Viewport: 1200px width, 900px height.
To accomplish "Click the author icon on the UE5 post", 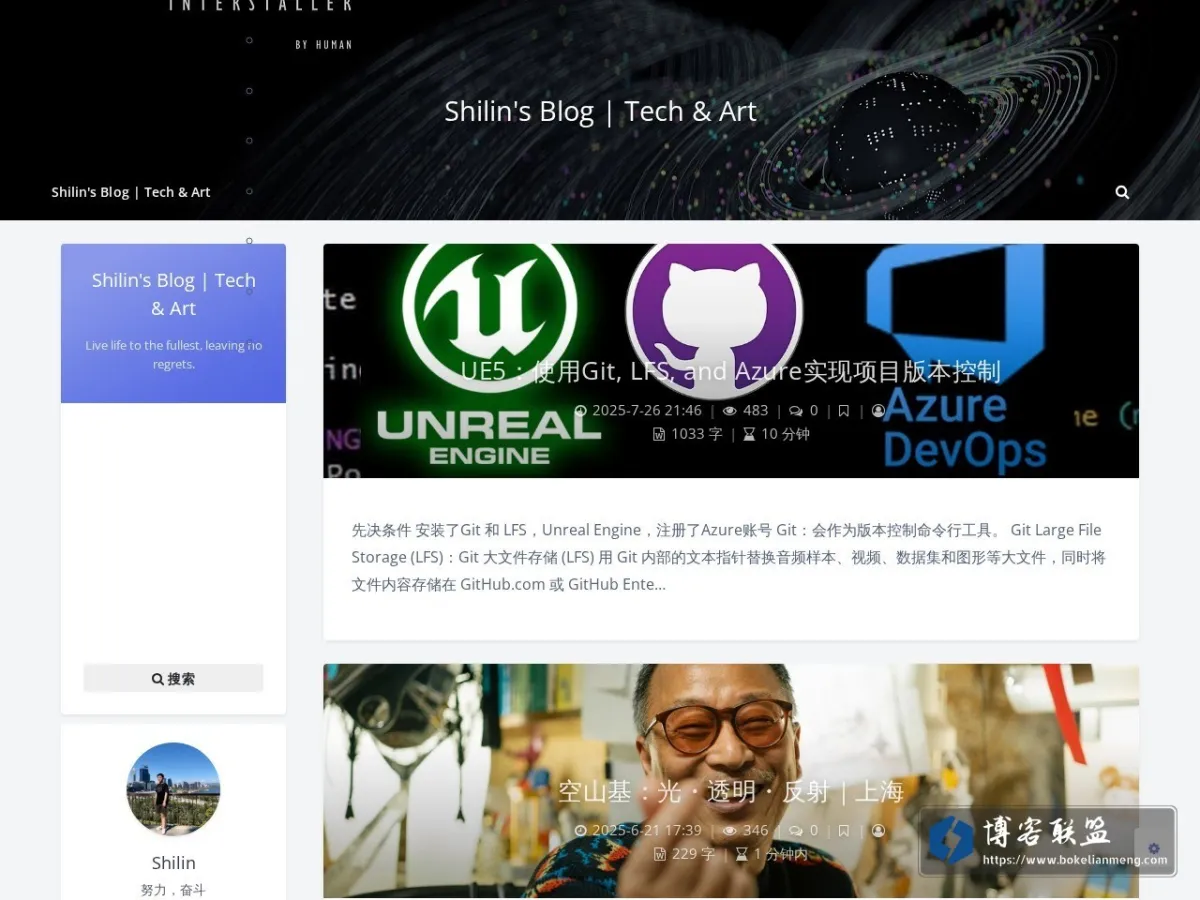I will coord(879,410).
